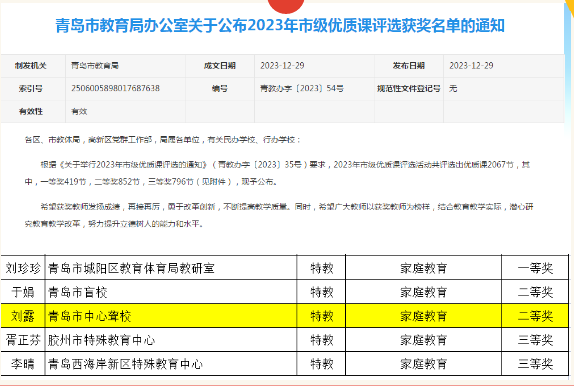Select the 发布日期 label
The width and height of the screenshot is (574, 386).
(x=409, y=66)
